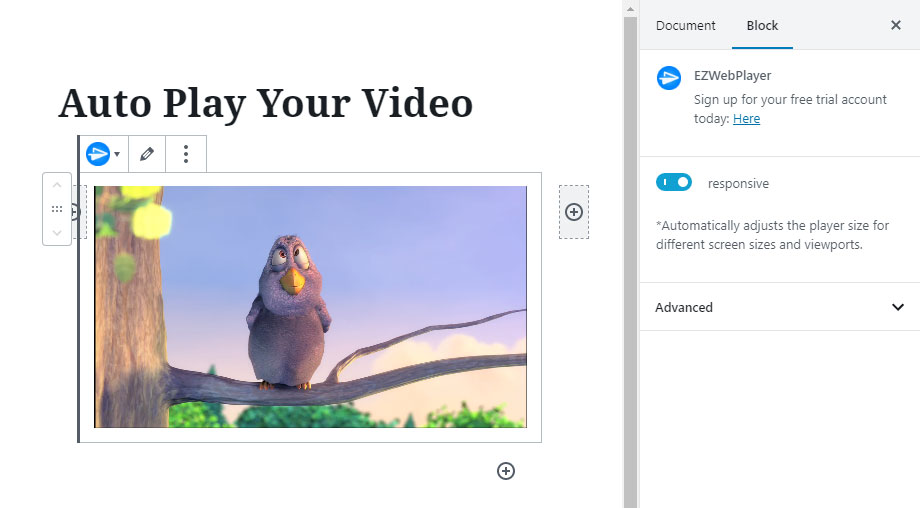This screenshot has width=920, height=508.
Task: Click the add block plus icon below video
Action: pyautogui.click(x=506, y=470)
